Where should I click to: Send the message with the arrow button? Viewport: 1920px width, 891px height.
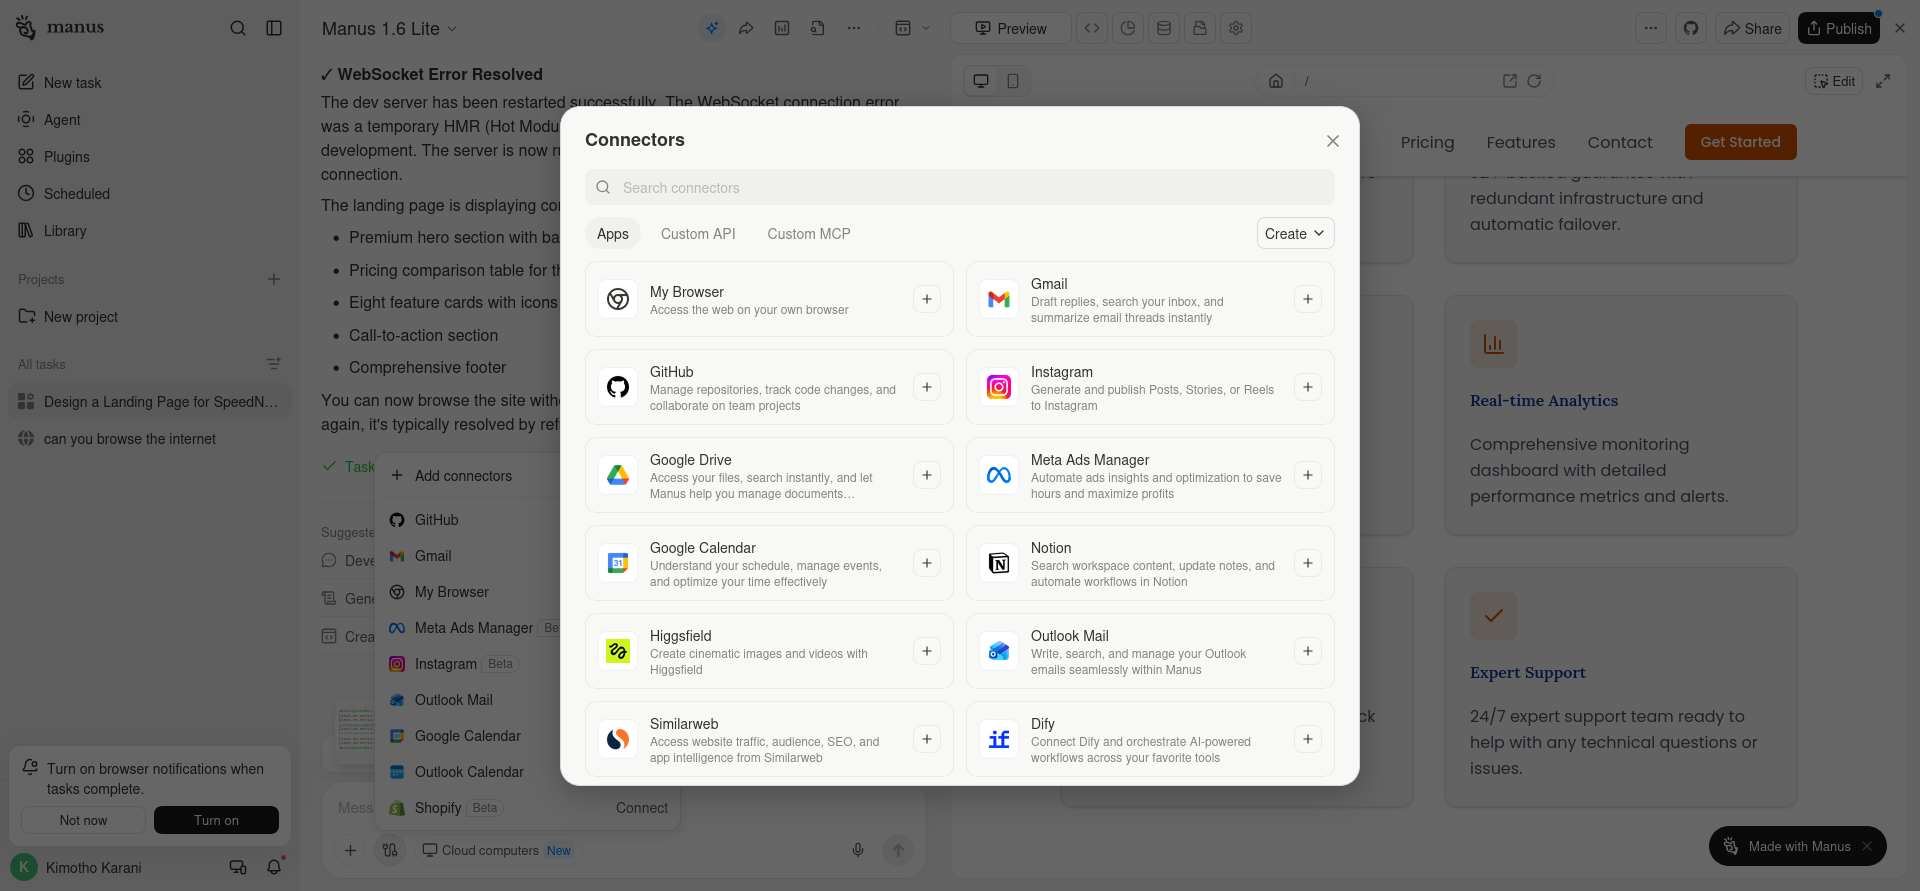coord(898,850)
